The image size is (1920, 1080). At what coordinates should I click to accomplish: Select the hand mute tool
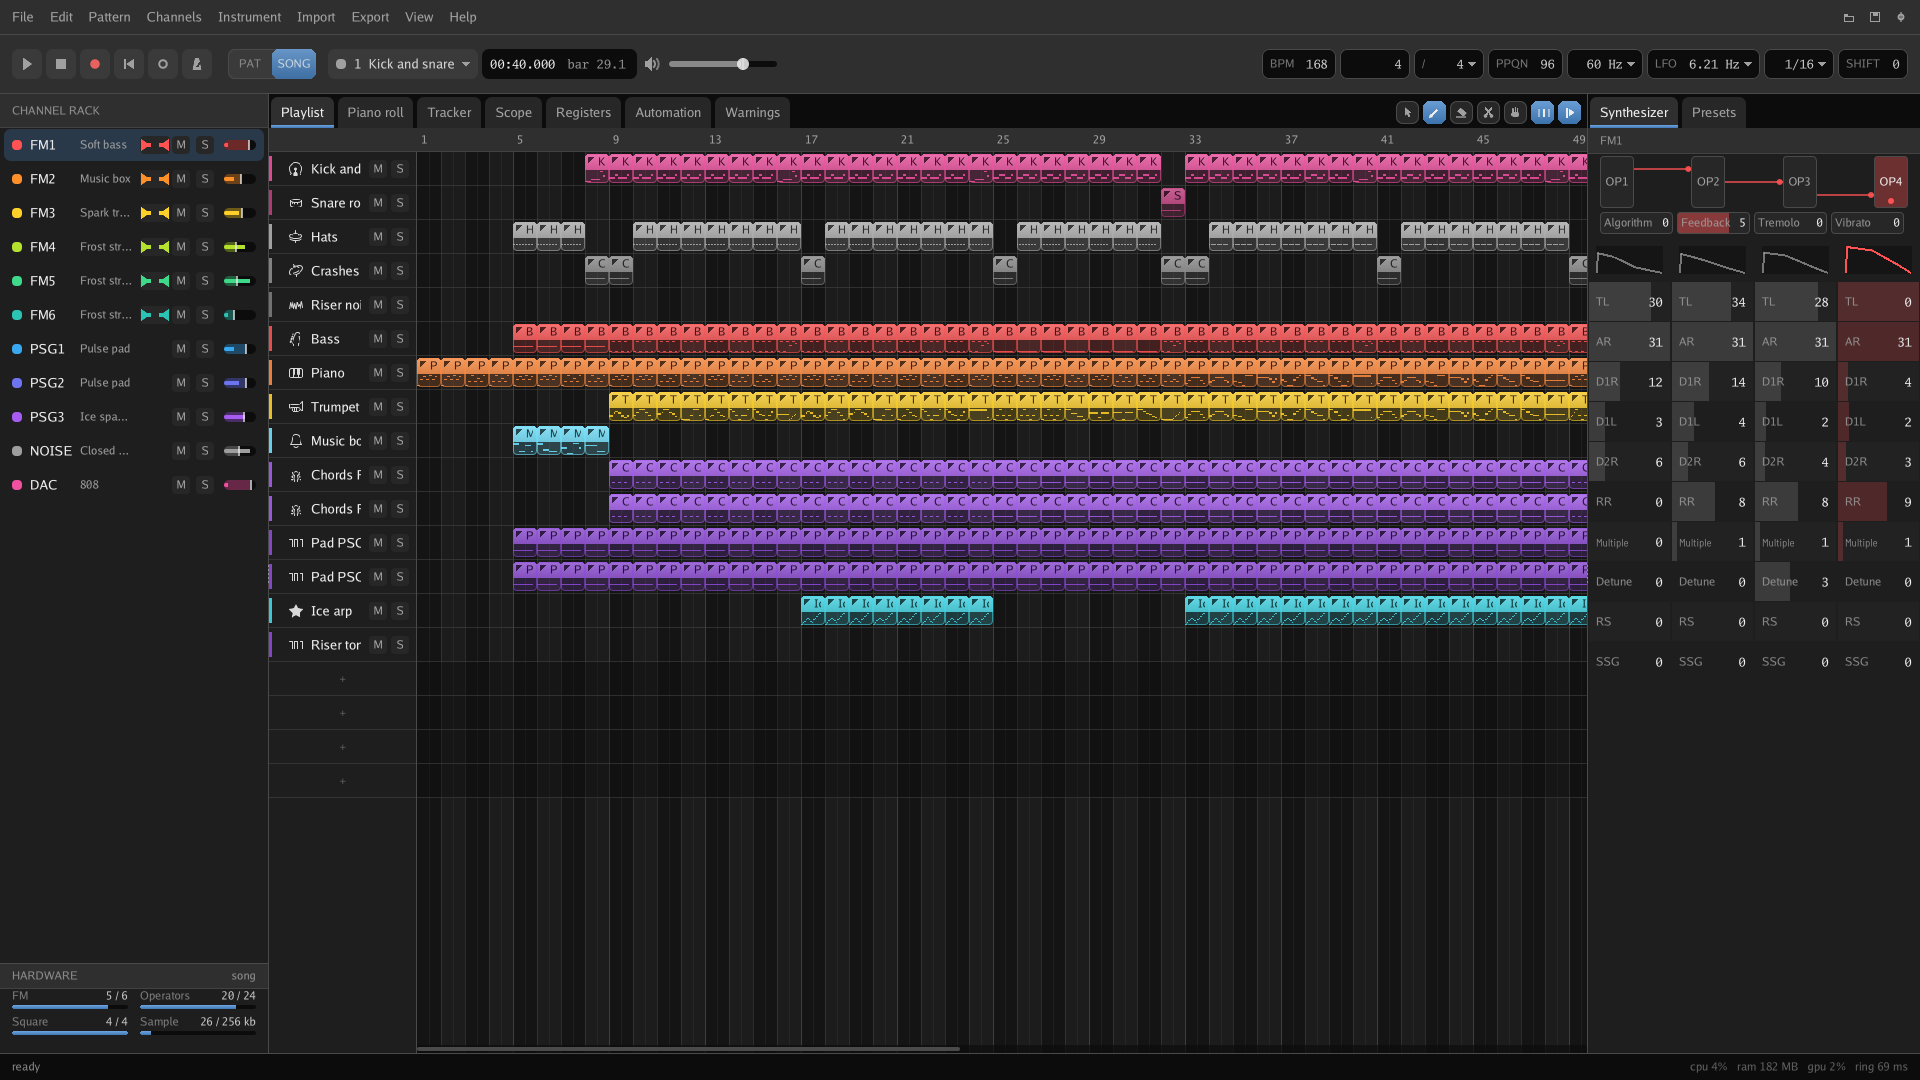click(x=1515, y=113)
